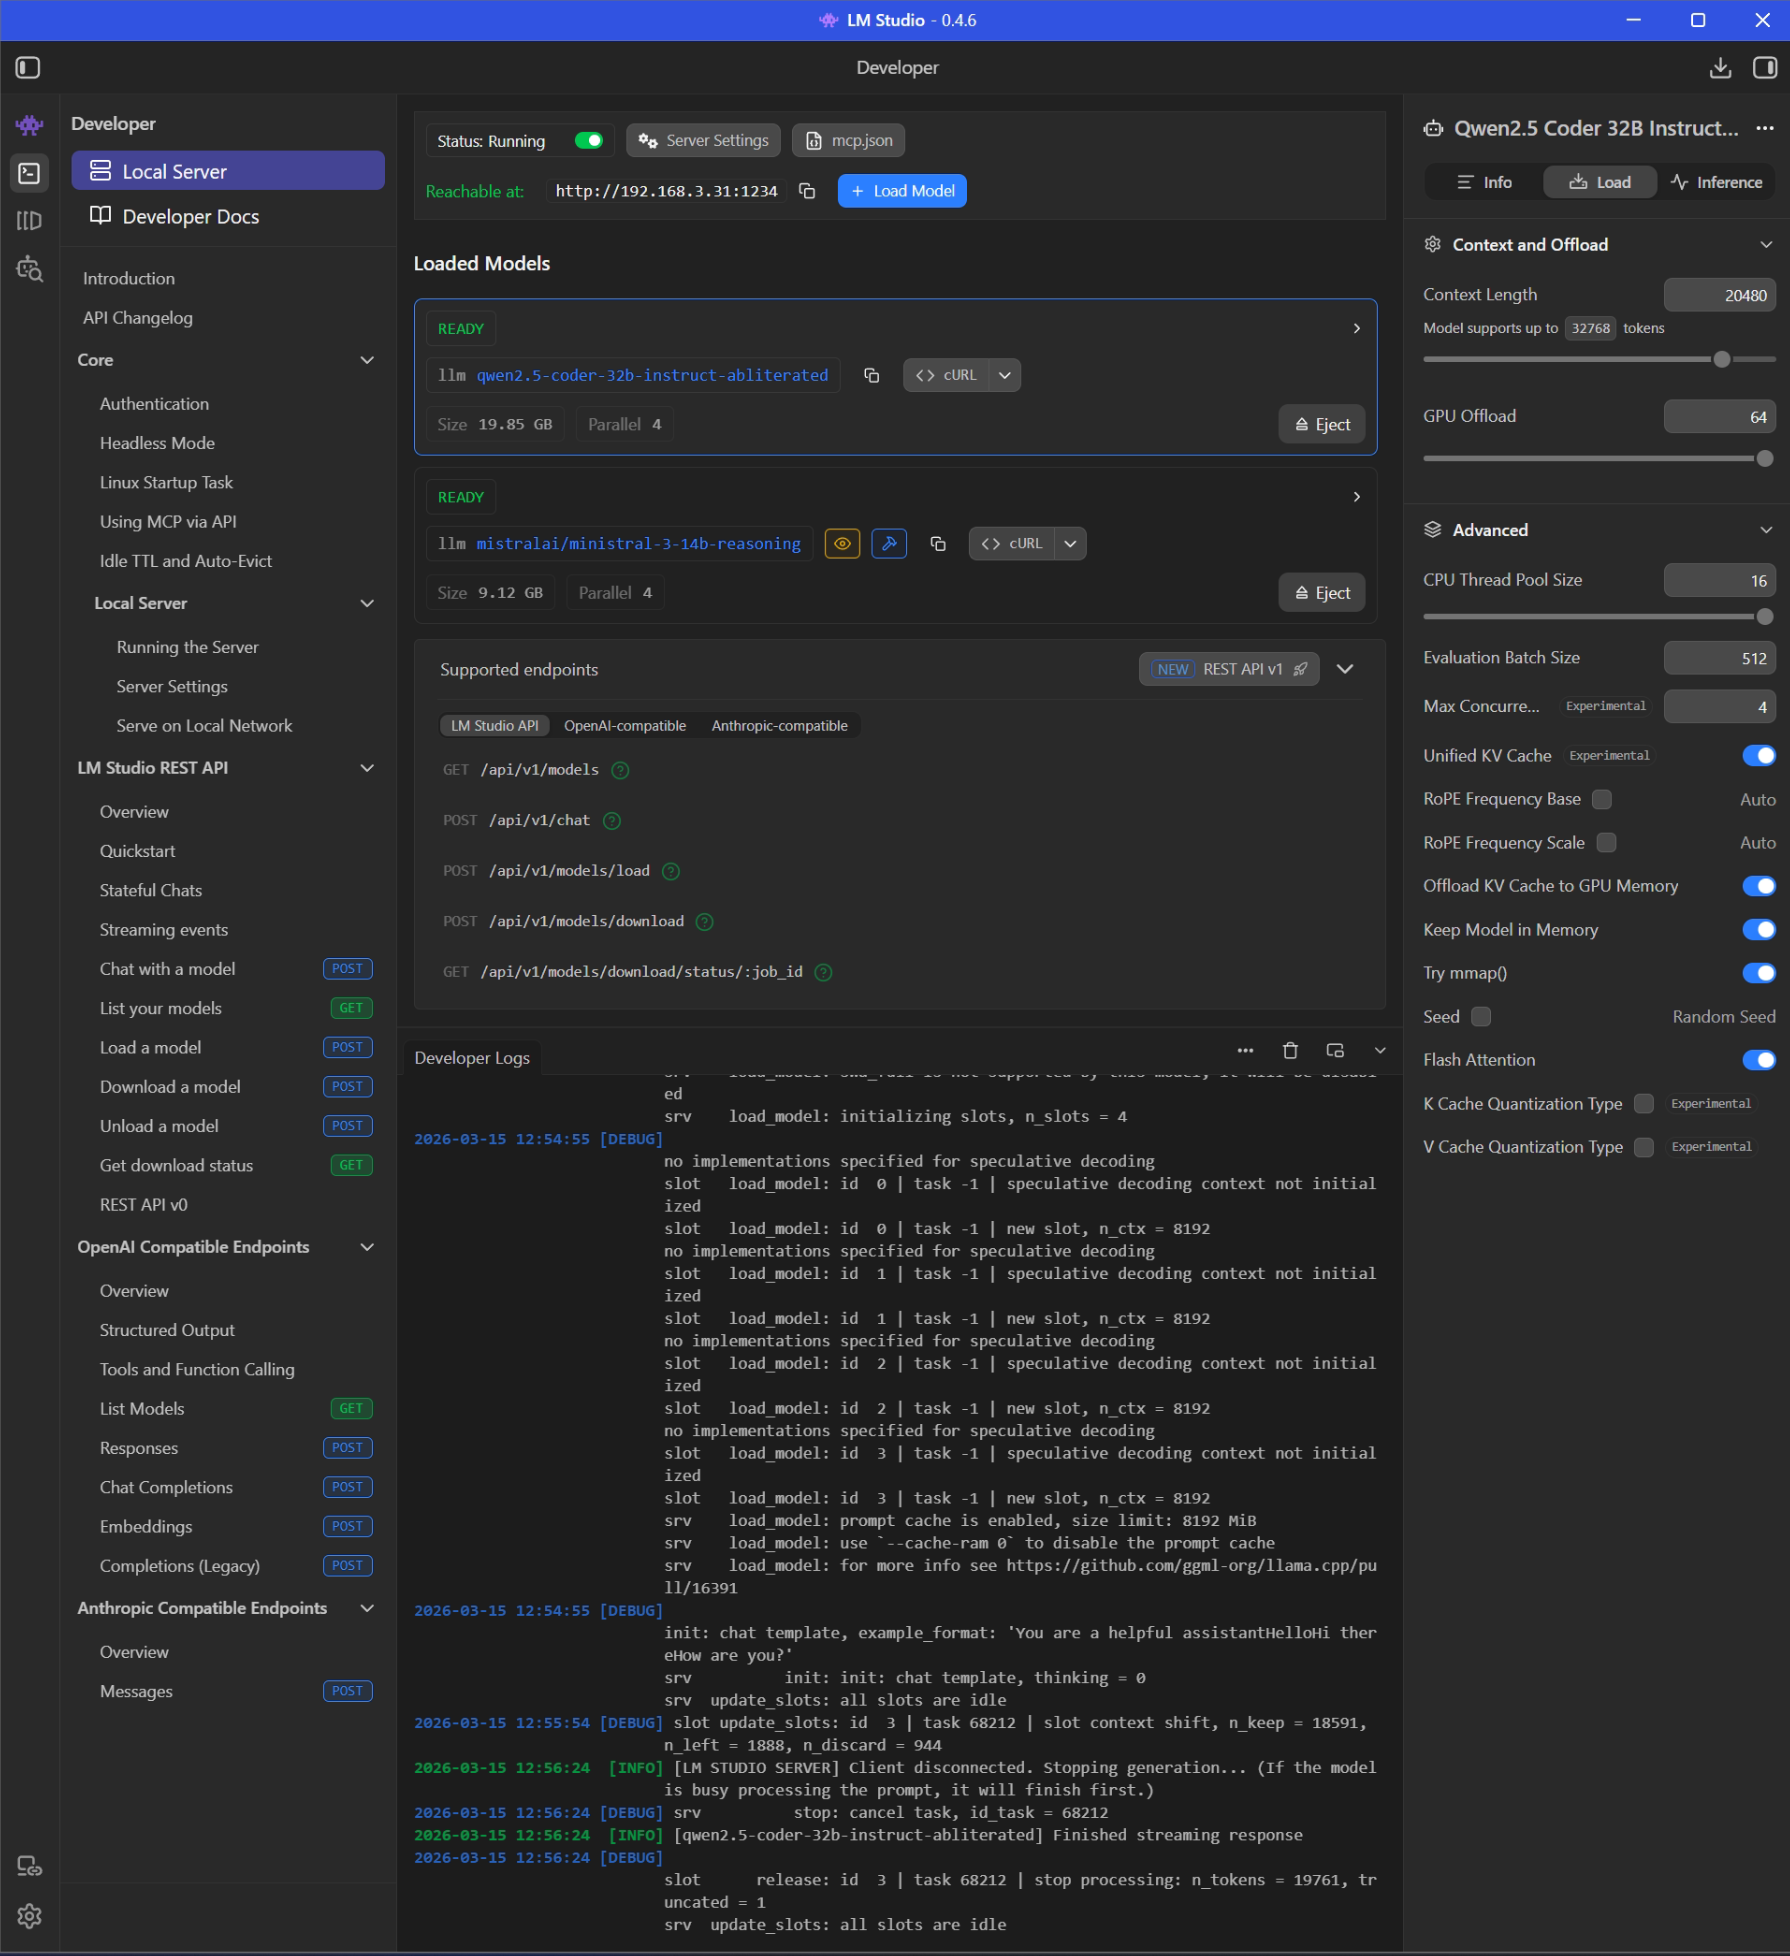Clear developer logs with trash icon
Viewport: 1790px width, 1956px height.
tap(1290, 1050)
